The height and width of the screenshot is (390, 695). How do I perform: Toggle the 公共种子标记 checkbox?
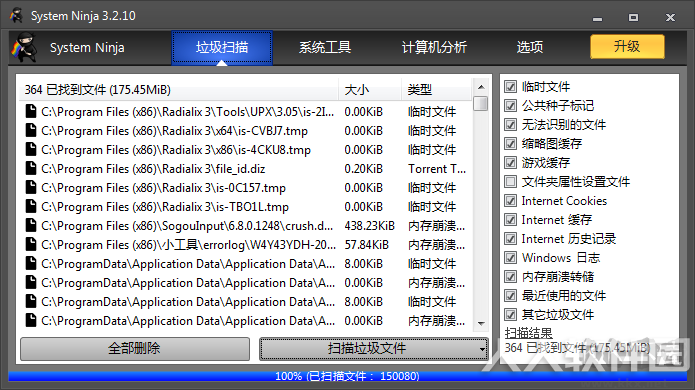tap(511, 105)
